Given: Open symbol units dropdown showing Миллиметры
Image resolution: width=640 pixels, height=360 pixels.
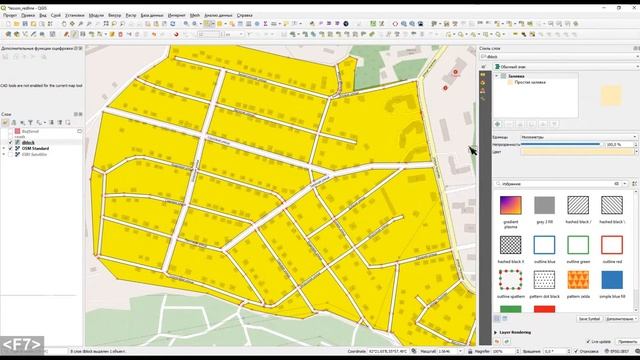Looking at the screenshot, I should tap(578, 137).
